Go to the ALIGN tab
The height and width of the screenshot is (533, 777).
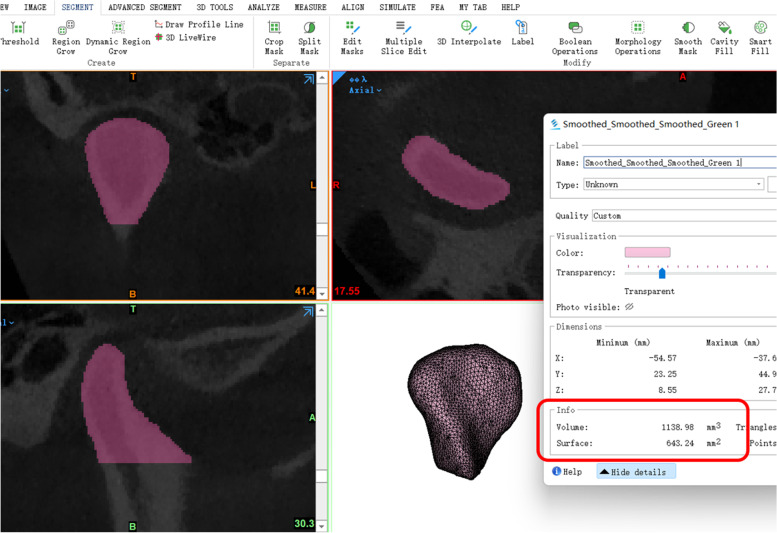point(352,7)
